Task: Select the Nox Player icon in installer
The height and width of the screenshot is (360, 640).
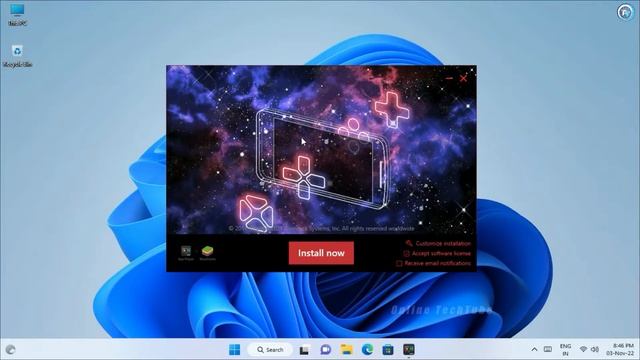Action: 186,253
